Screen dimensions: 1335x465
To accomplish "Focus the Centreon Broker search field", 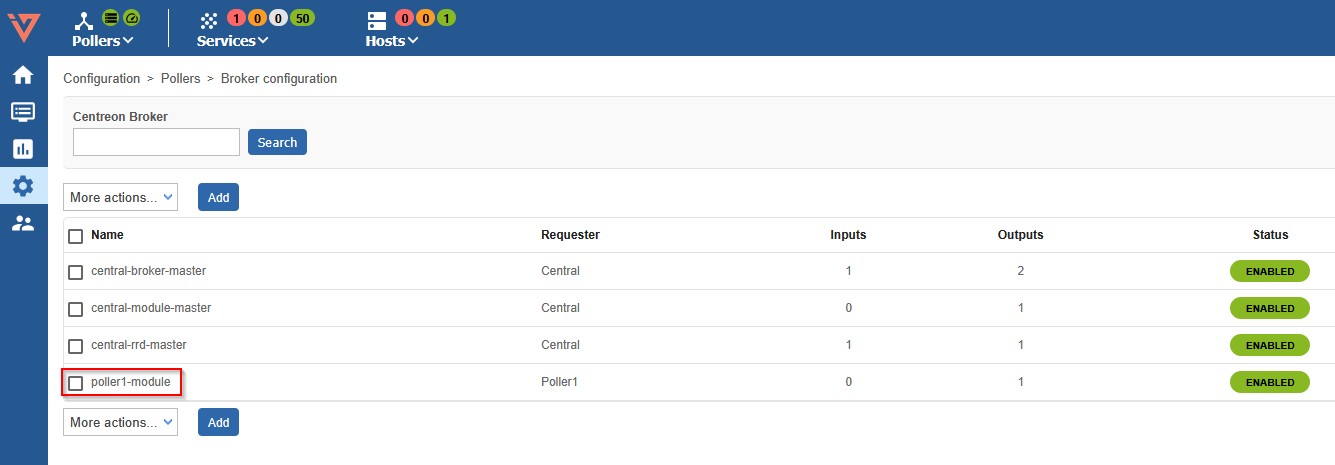I will (156, 142).
